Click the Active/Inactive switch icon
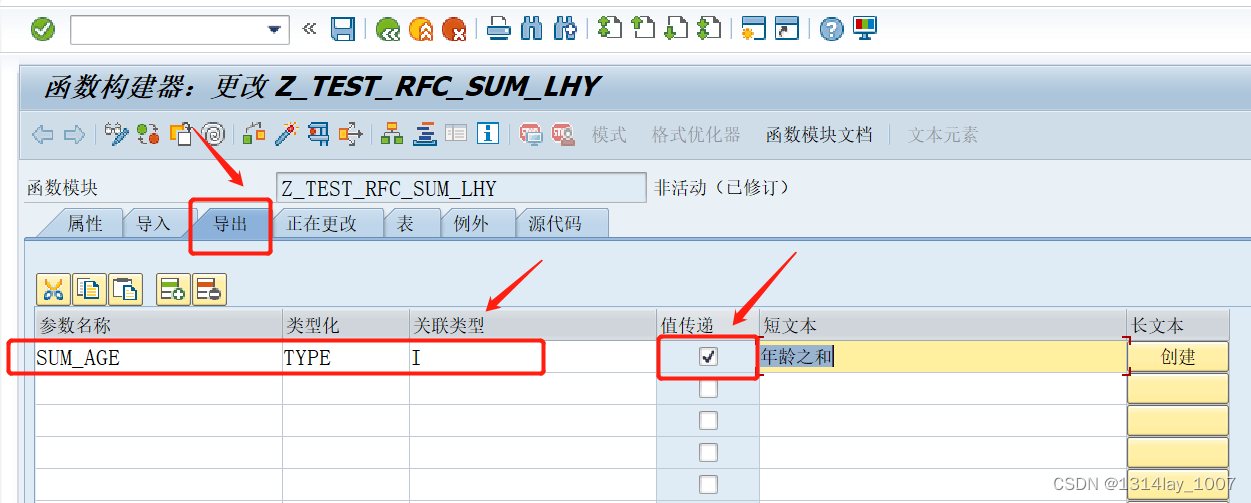Viewport: 1251px width, 503px height. tap(149, 134)
